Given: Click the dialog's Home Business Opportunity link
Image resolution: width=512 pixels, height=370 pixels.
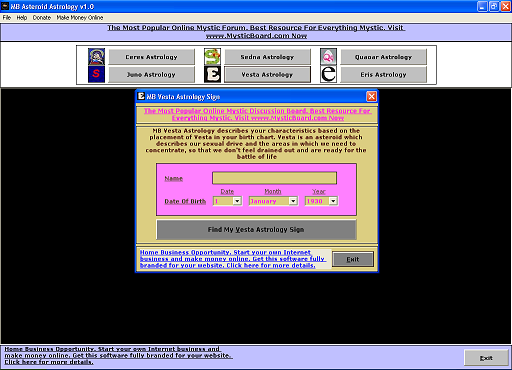Looking at the screenshot, I should click(x=233, y=259).
